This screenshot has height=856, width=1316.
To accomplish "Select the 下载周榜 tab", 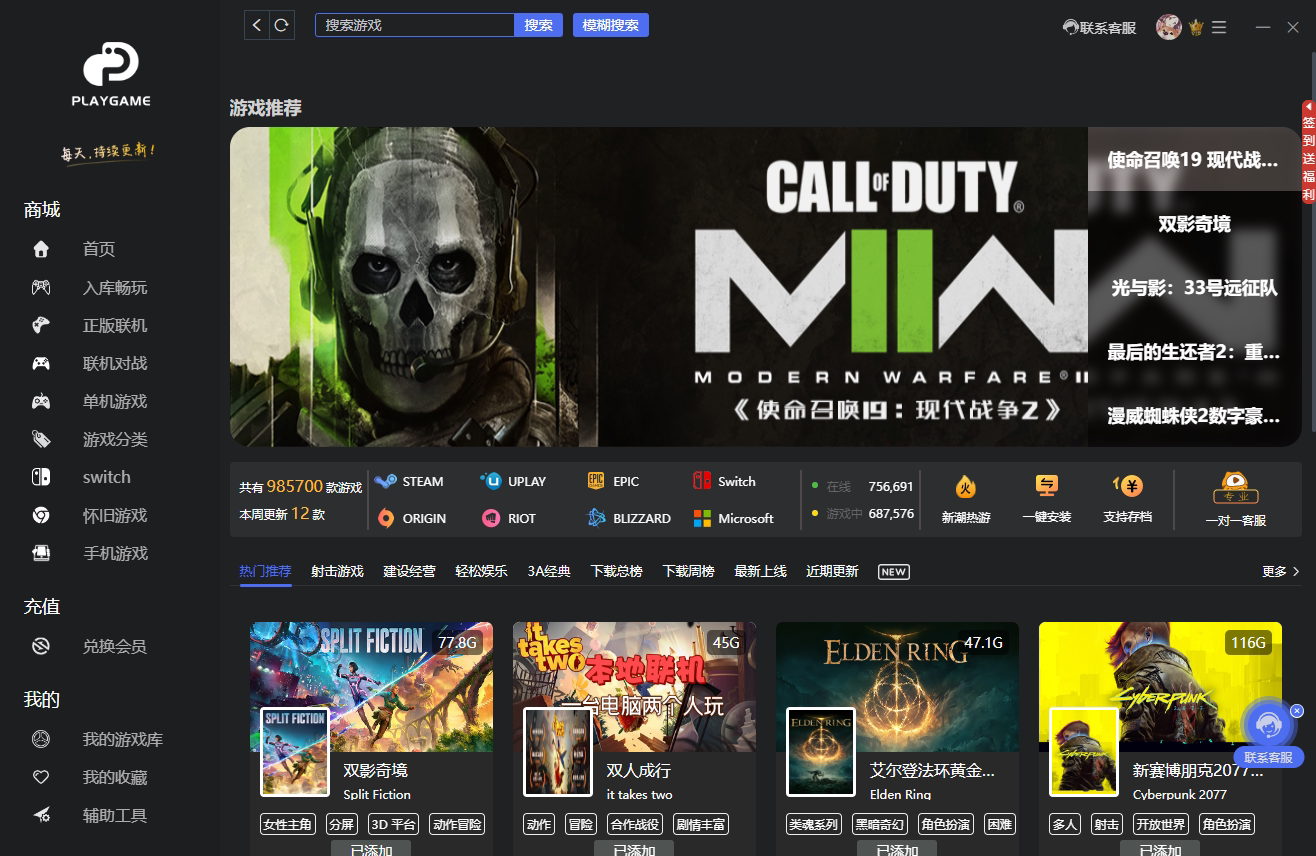I will point(688,571).
